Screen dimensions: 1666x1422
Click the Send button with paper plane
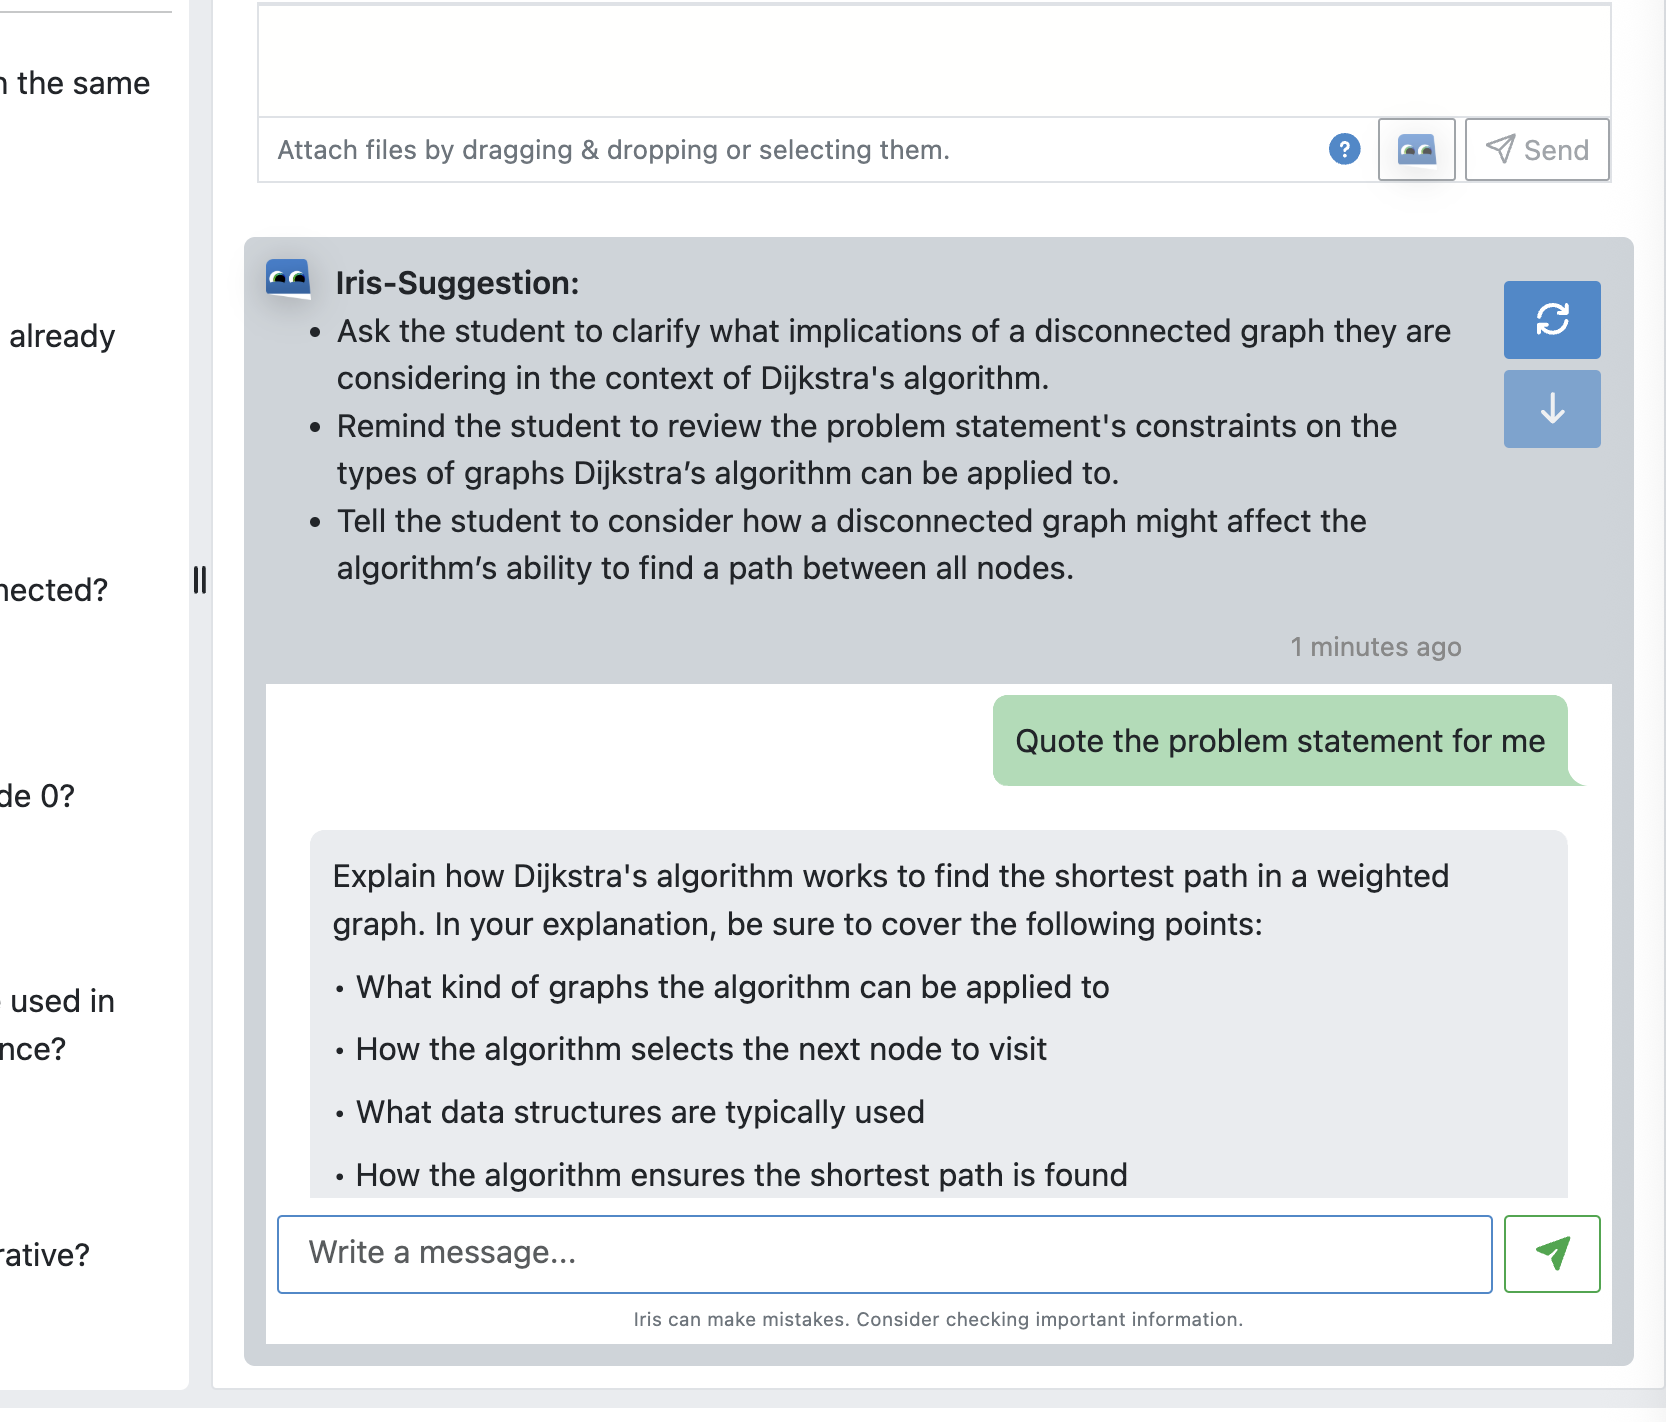tap(1537, 150)
